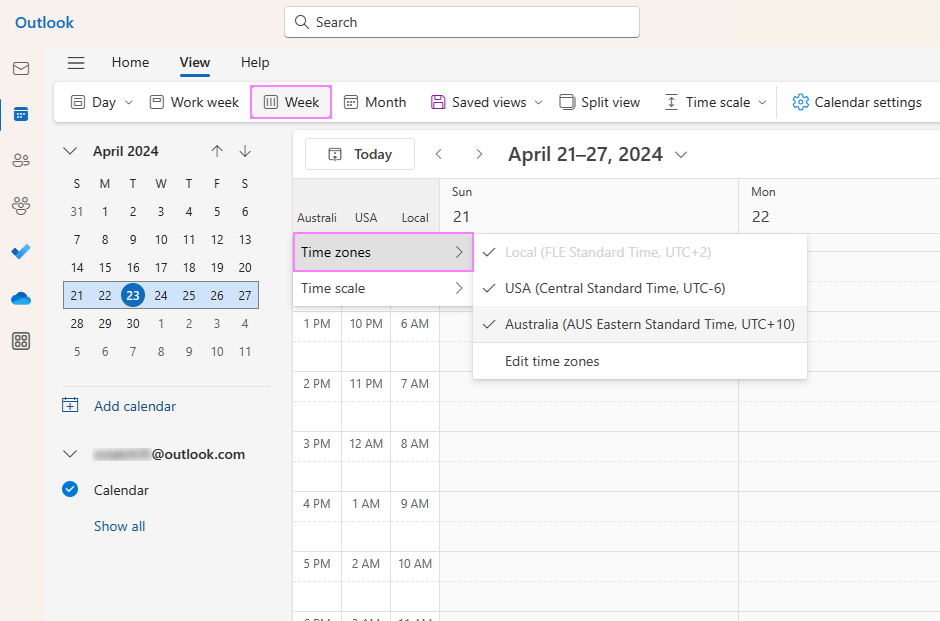940x621 pixels.
Task: Open the Time scale context submenu
Action: click(x=383, y=288)
